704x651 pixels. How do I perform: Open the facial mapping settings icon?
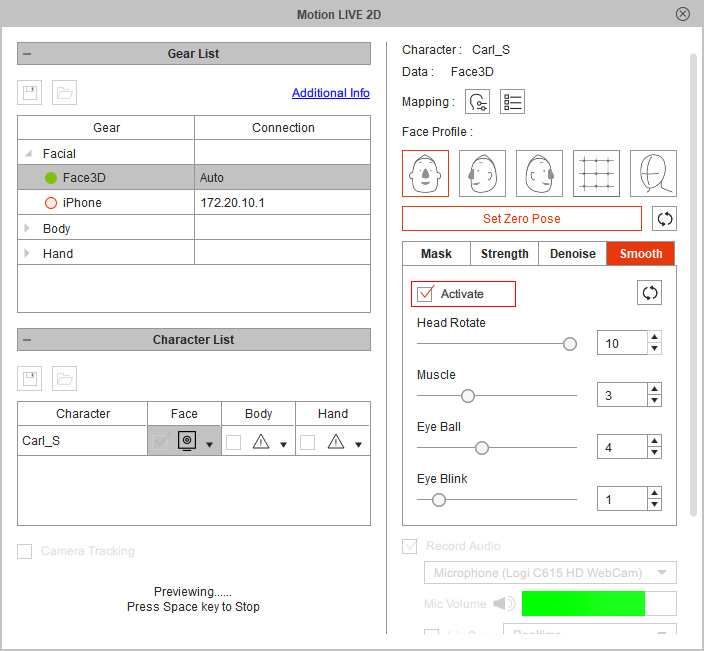pyautogui.click(x=477, y=102)
